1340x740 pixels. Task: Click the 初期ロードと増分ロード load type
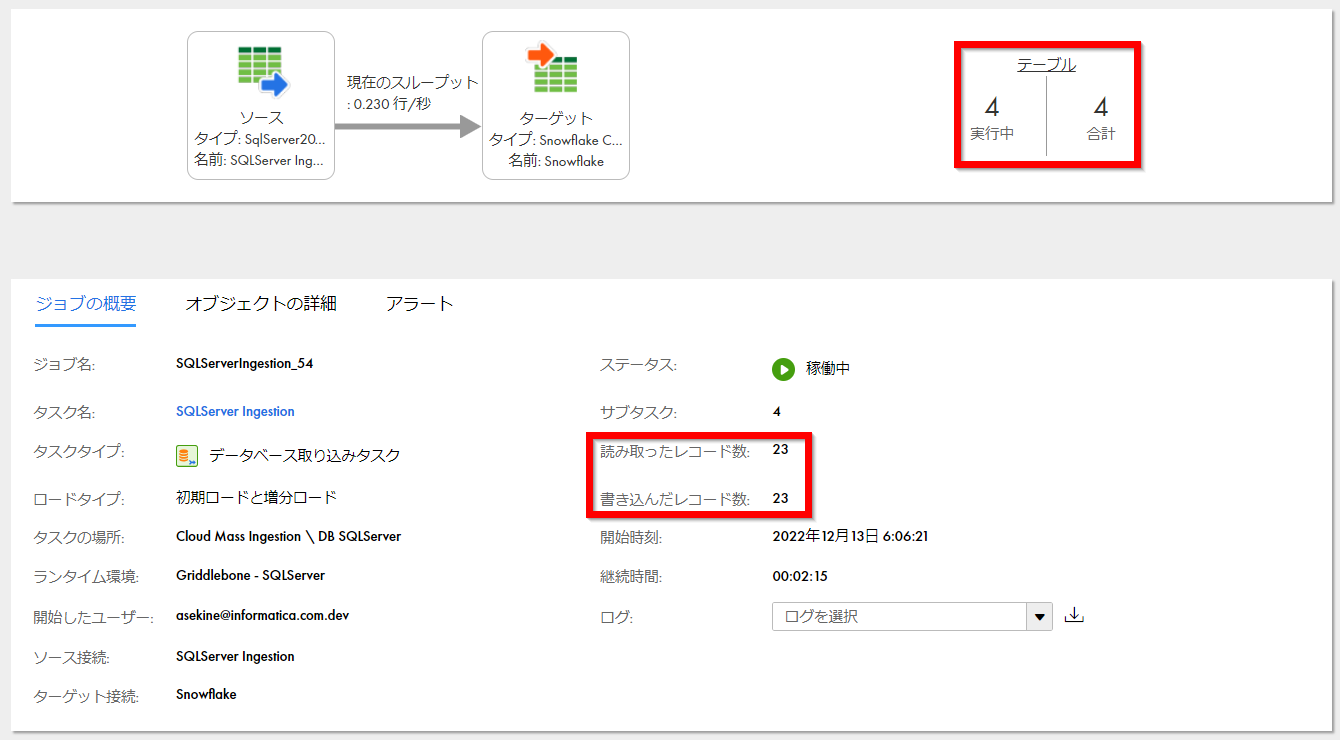click(257, 498)
